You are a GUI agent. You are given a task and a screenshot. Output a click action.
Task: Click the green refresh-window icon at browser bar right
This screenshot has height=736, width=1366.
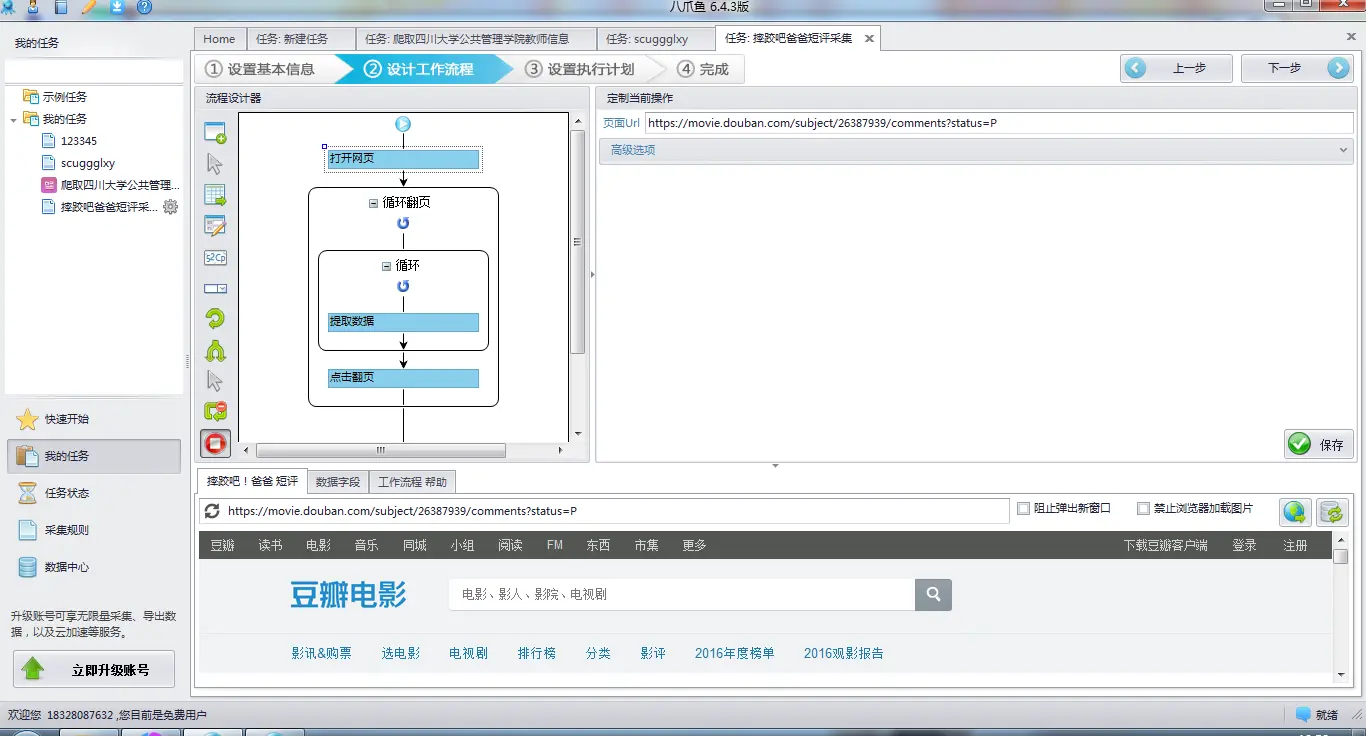click(x=1332, y=512)
